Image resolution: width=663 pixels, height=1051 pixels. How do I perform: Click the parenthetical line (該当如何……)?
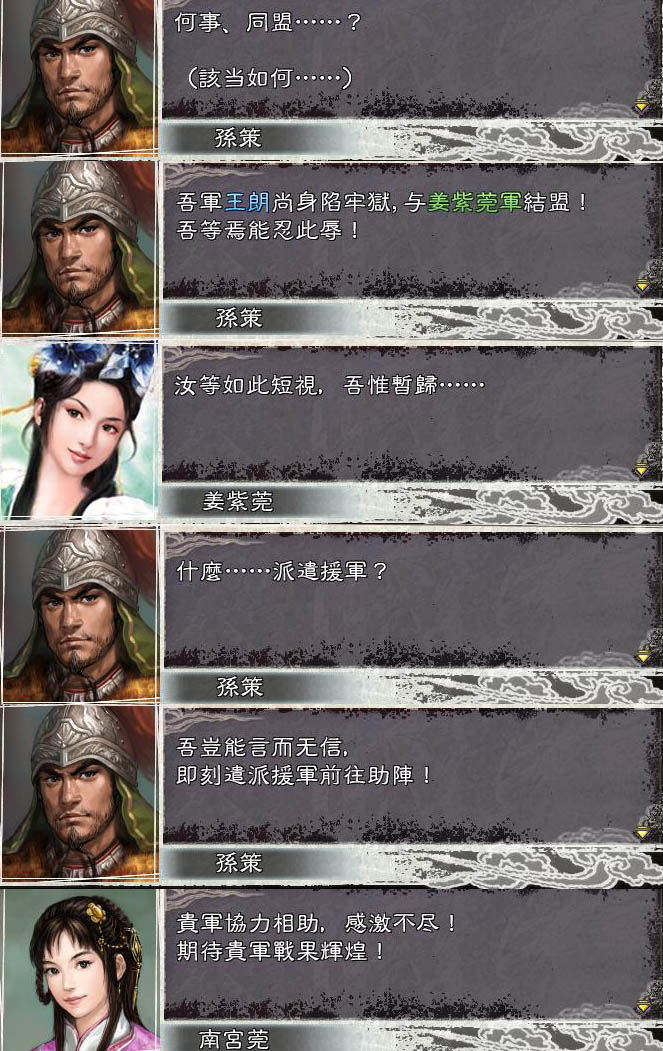pyautogui.click(x=268, y=78)
